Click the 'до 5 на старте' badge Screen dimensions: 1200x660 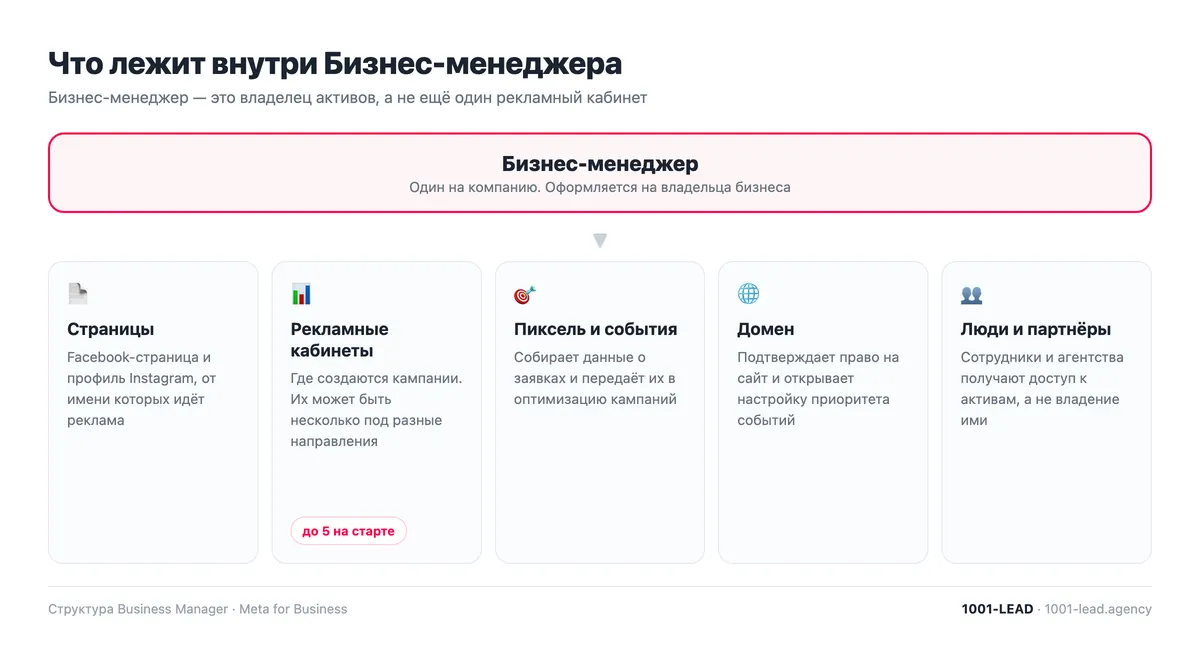(348, 531)
